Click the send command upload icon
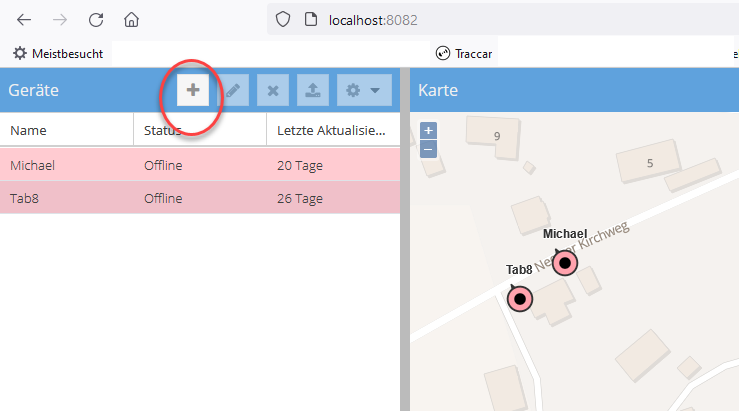Image resolution: width=739 pixels, height=411 pixels. coord(313,90)
